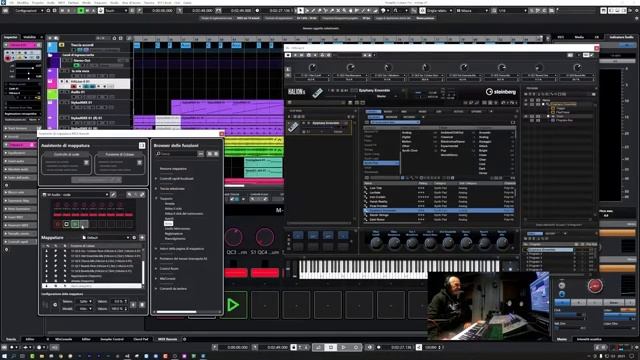The width and height of the screenshot is (640, 360).
Task: Click the green play pad in MIDI Remote
Action: 233,305
